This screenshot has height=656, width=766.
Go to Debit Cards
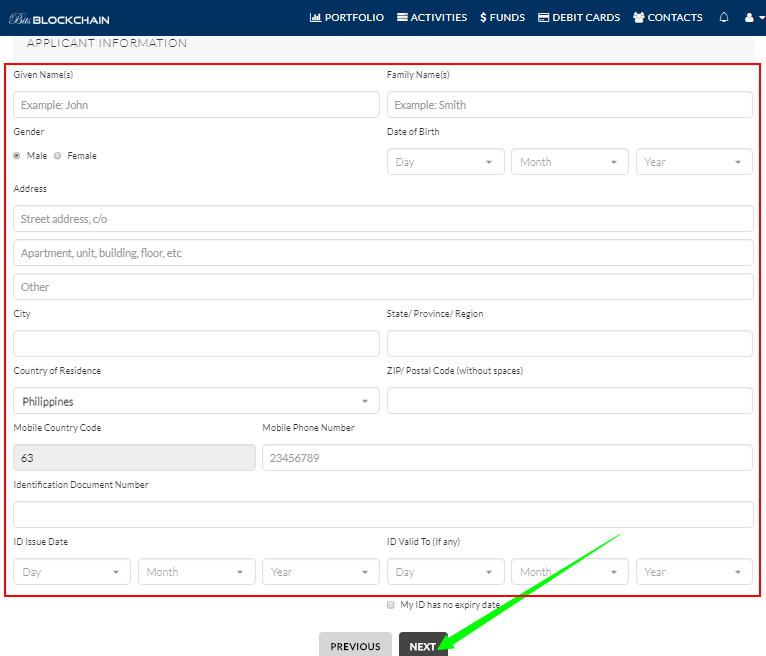[x=579, y=18]
